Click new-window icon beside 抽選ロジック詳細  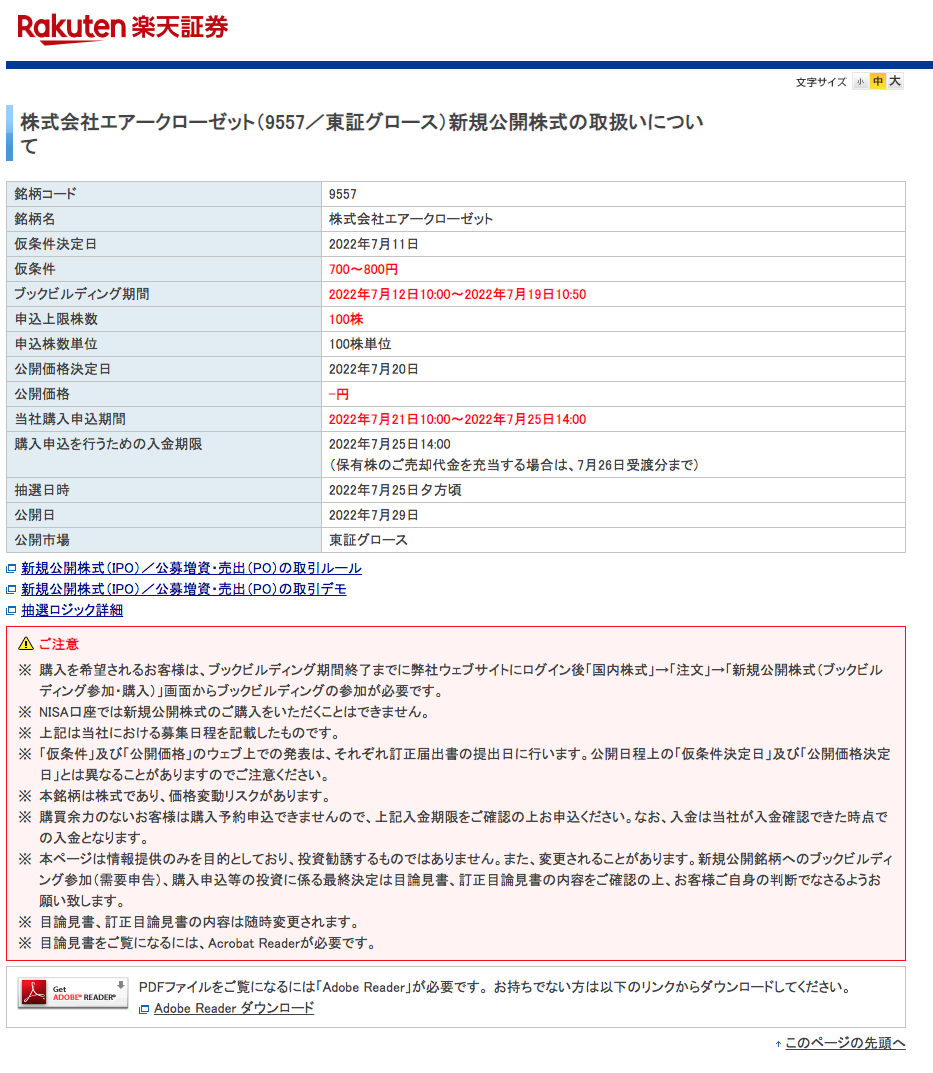12,611
